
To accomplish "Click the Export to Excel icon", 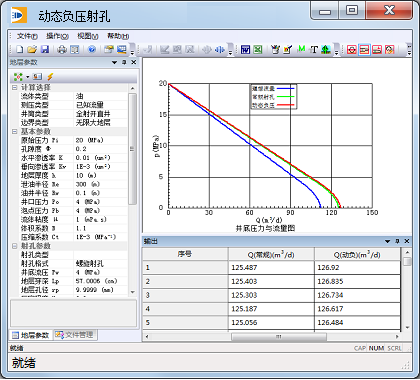I will (258, 50).
